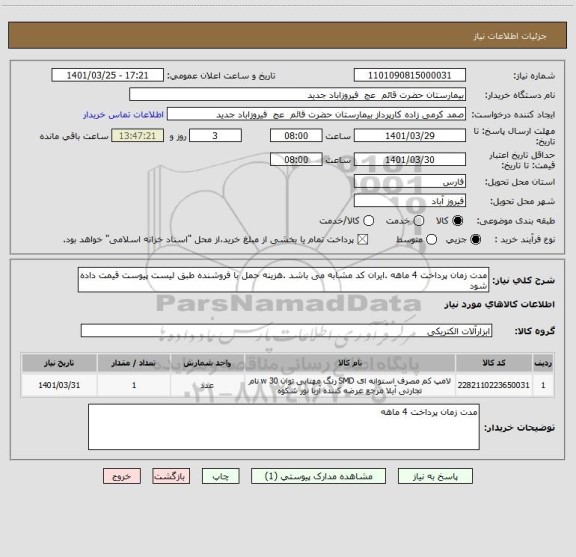Click the price validity time 08:00 field
This screenshot has width=576, height=557.
(296, 159)
